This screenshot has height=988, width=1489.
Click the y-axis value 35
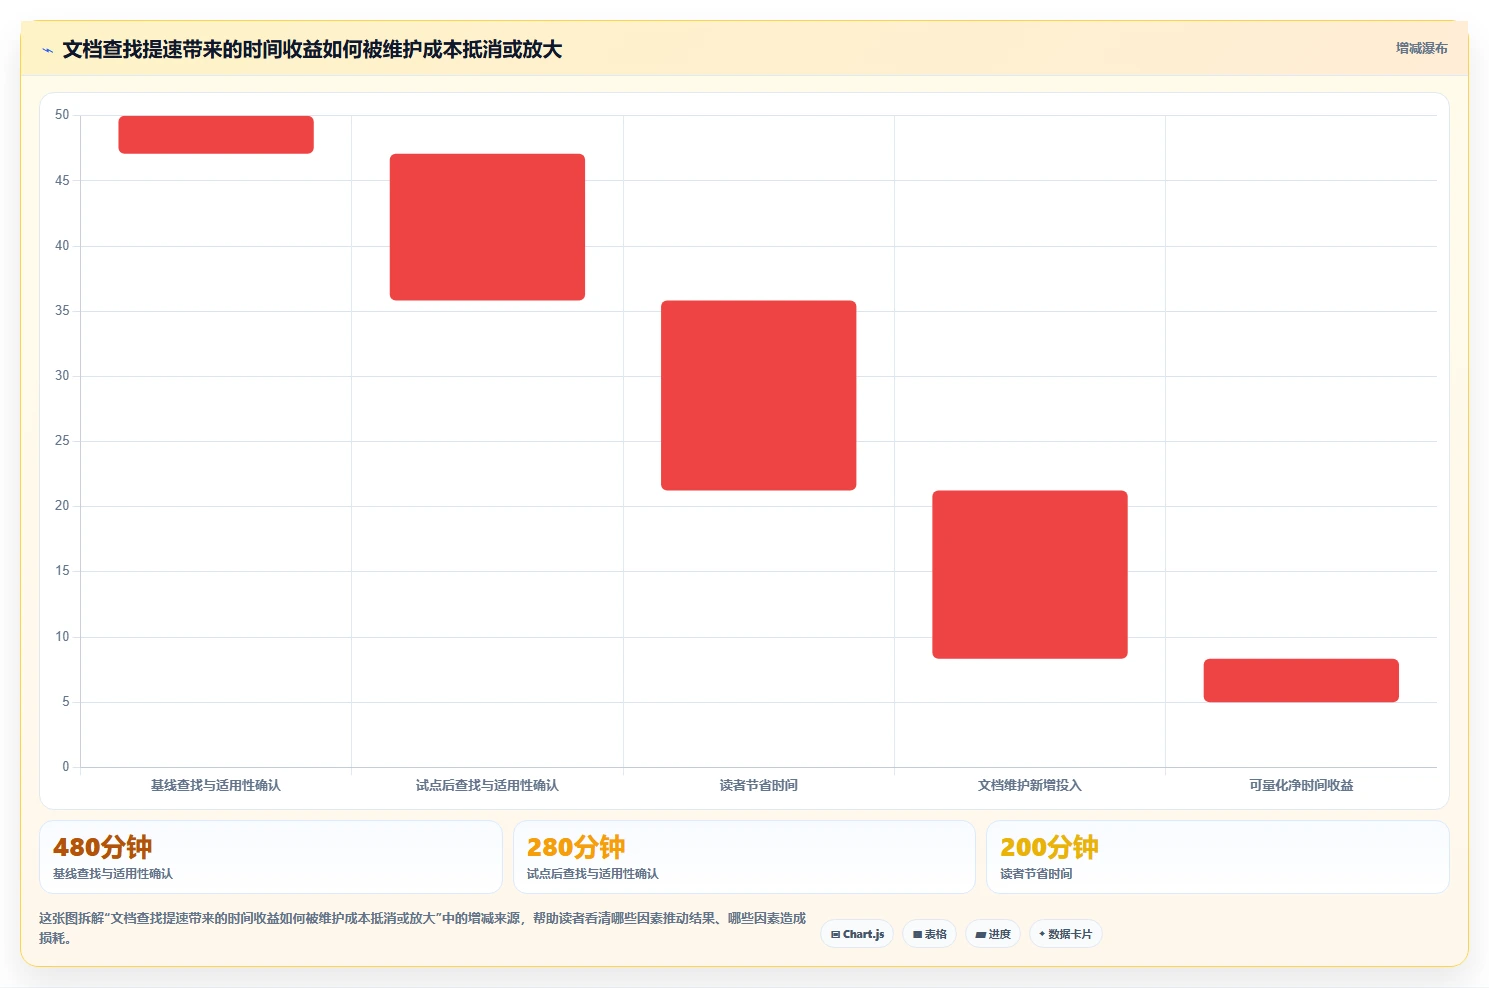coord(62,310)
